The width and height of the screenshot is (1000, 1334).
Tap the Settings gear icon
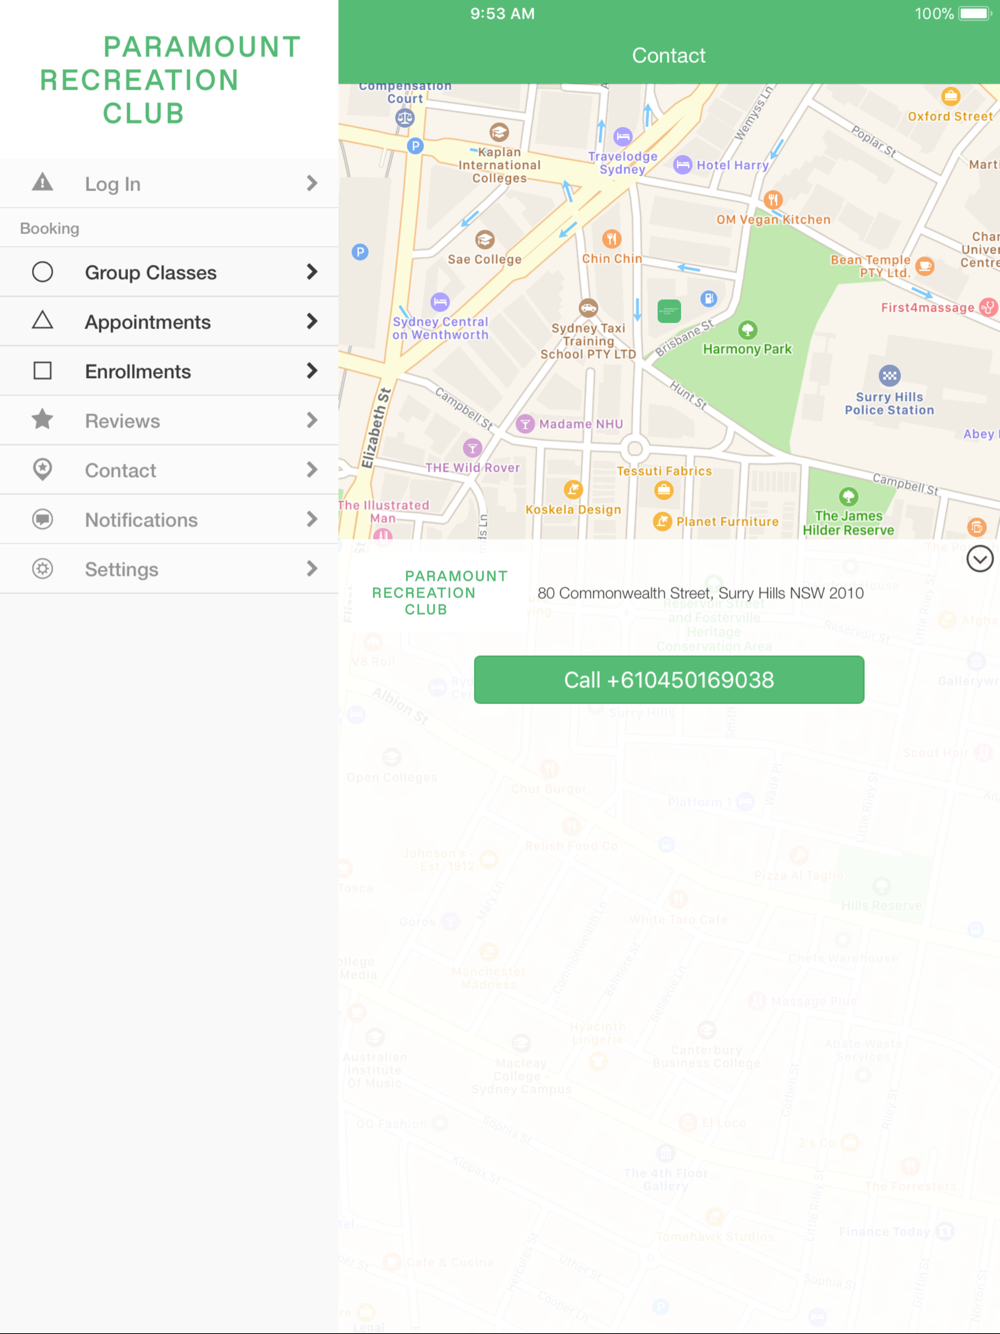(x=42, y=569)
